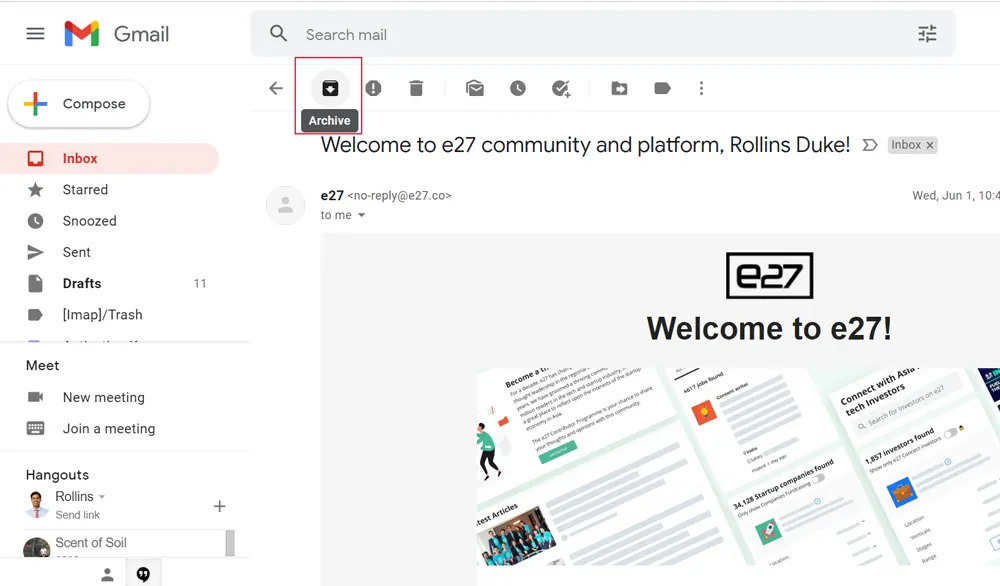
Task: Expand recipient details arrow beside 'to me'
Action: coord(362,215)
